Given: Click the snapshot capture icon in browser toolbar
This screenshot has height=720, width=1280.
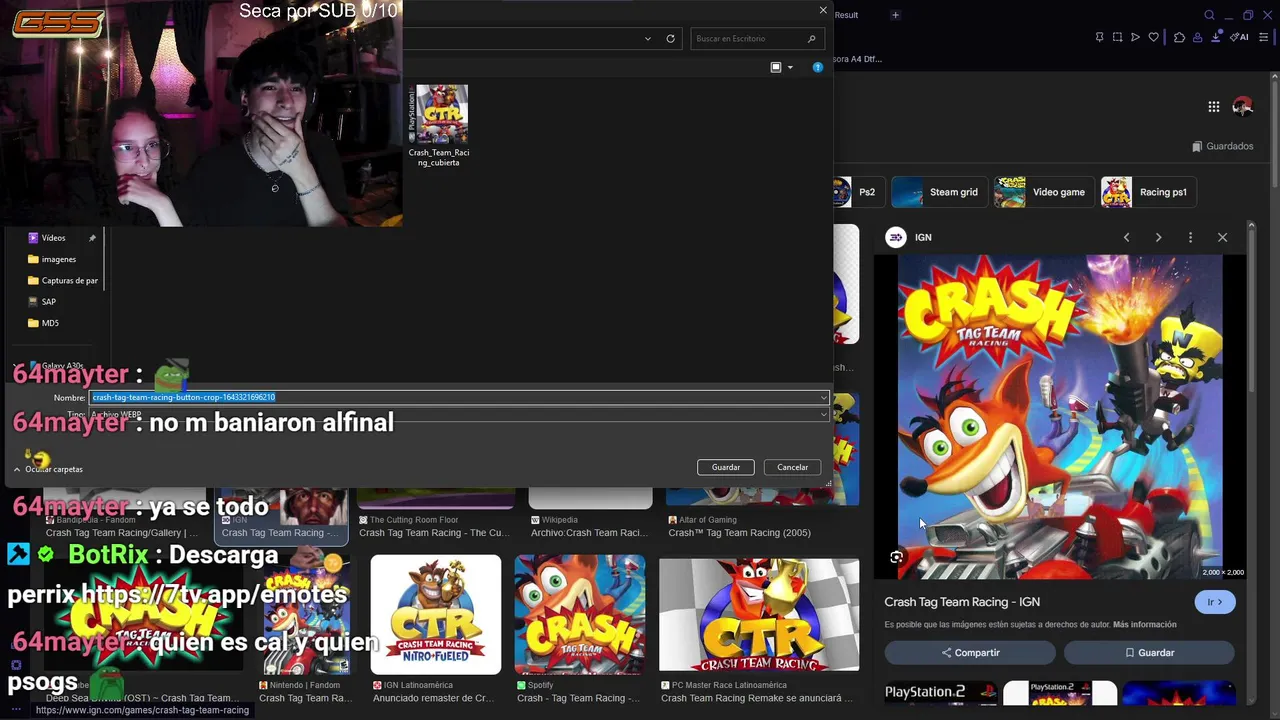Looking at the screenshot, I should point(1117,37).
